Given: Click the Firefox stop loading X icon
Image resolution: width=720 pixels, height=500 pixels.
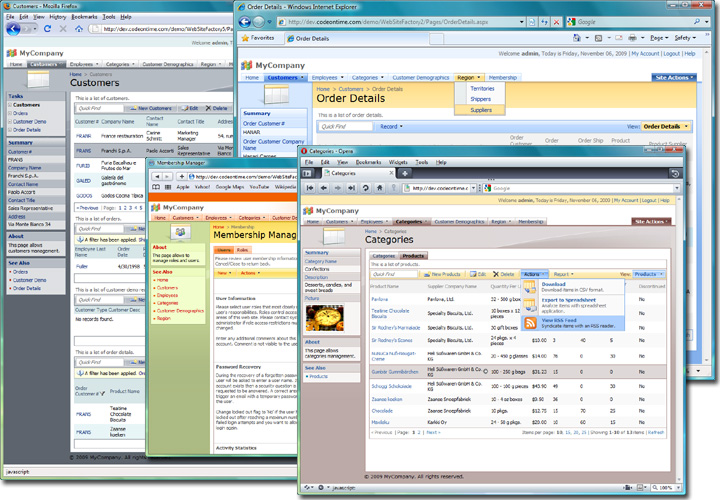Looking at the screenshot, I should [63, 29].
